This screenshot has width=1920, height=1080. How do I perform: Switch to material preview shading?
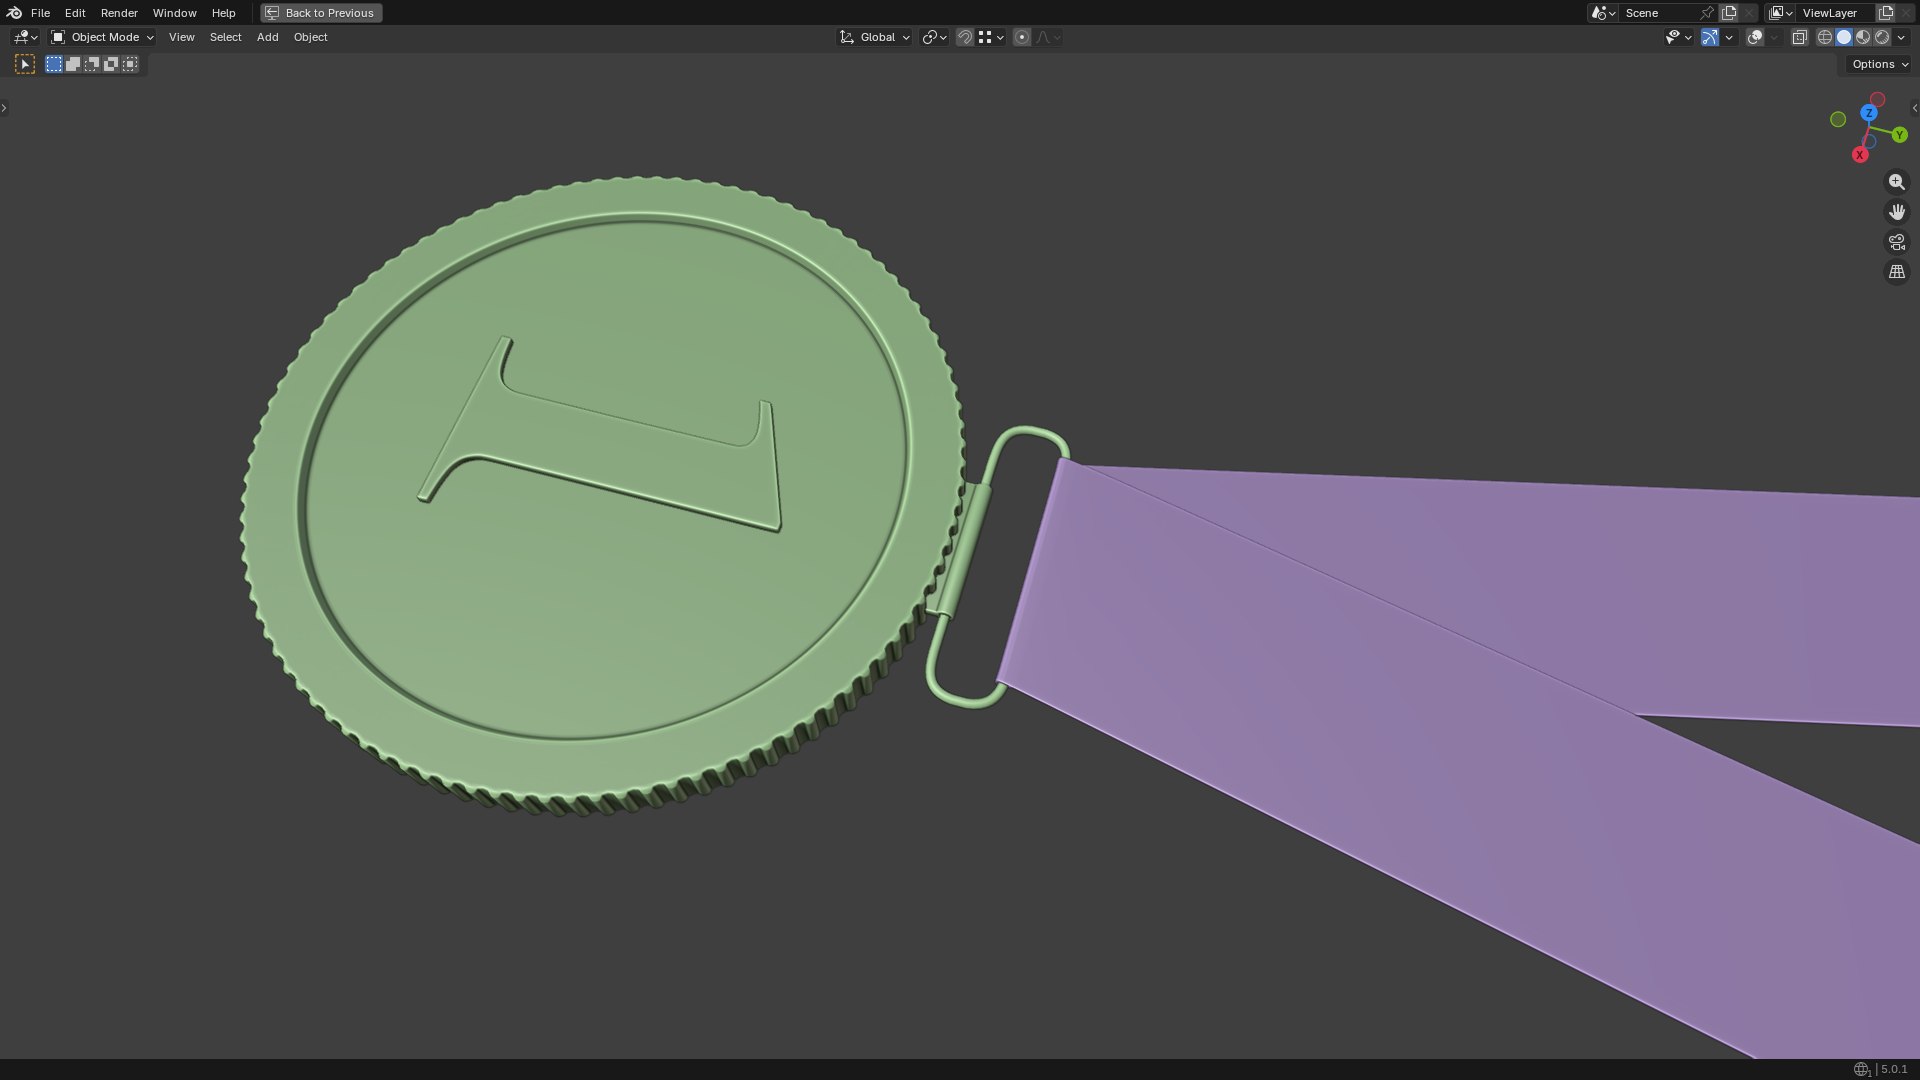click(x=1863, y=37)
